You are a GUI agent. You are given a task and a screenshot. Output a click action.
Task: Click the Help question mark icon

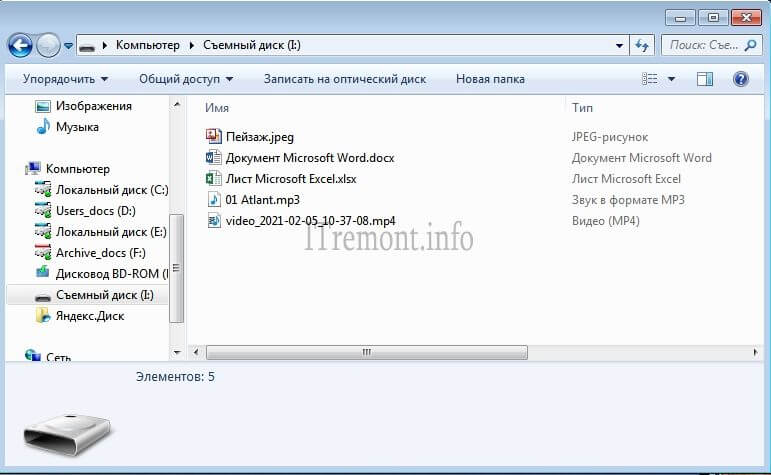(x=741, y=78)
